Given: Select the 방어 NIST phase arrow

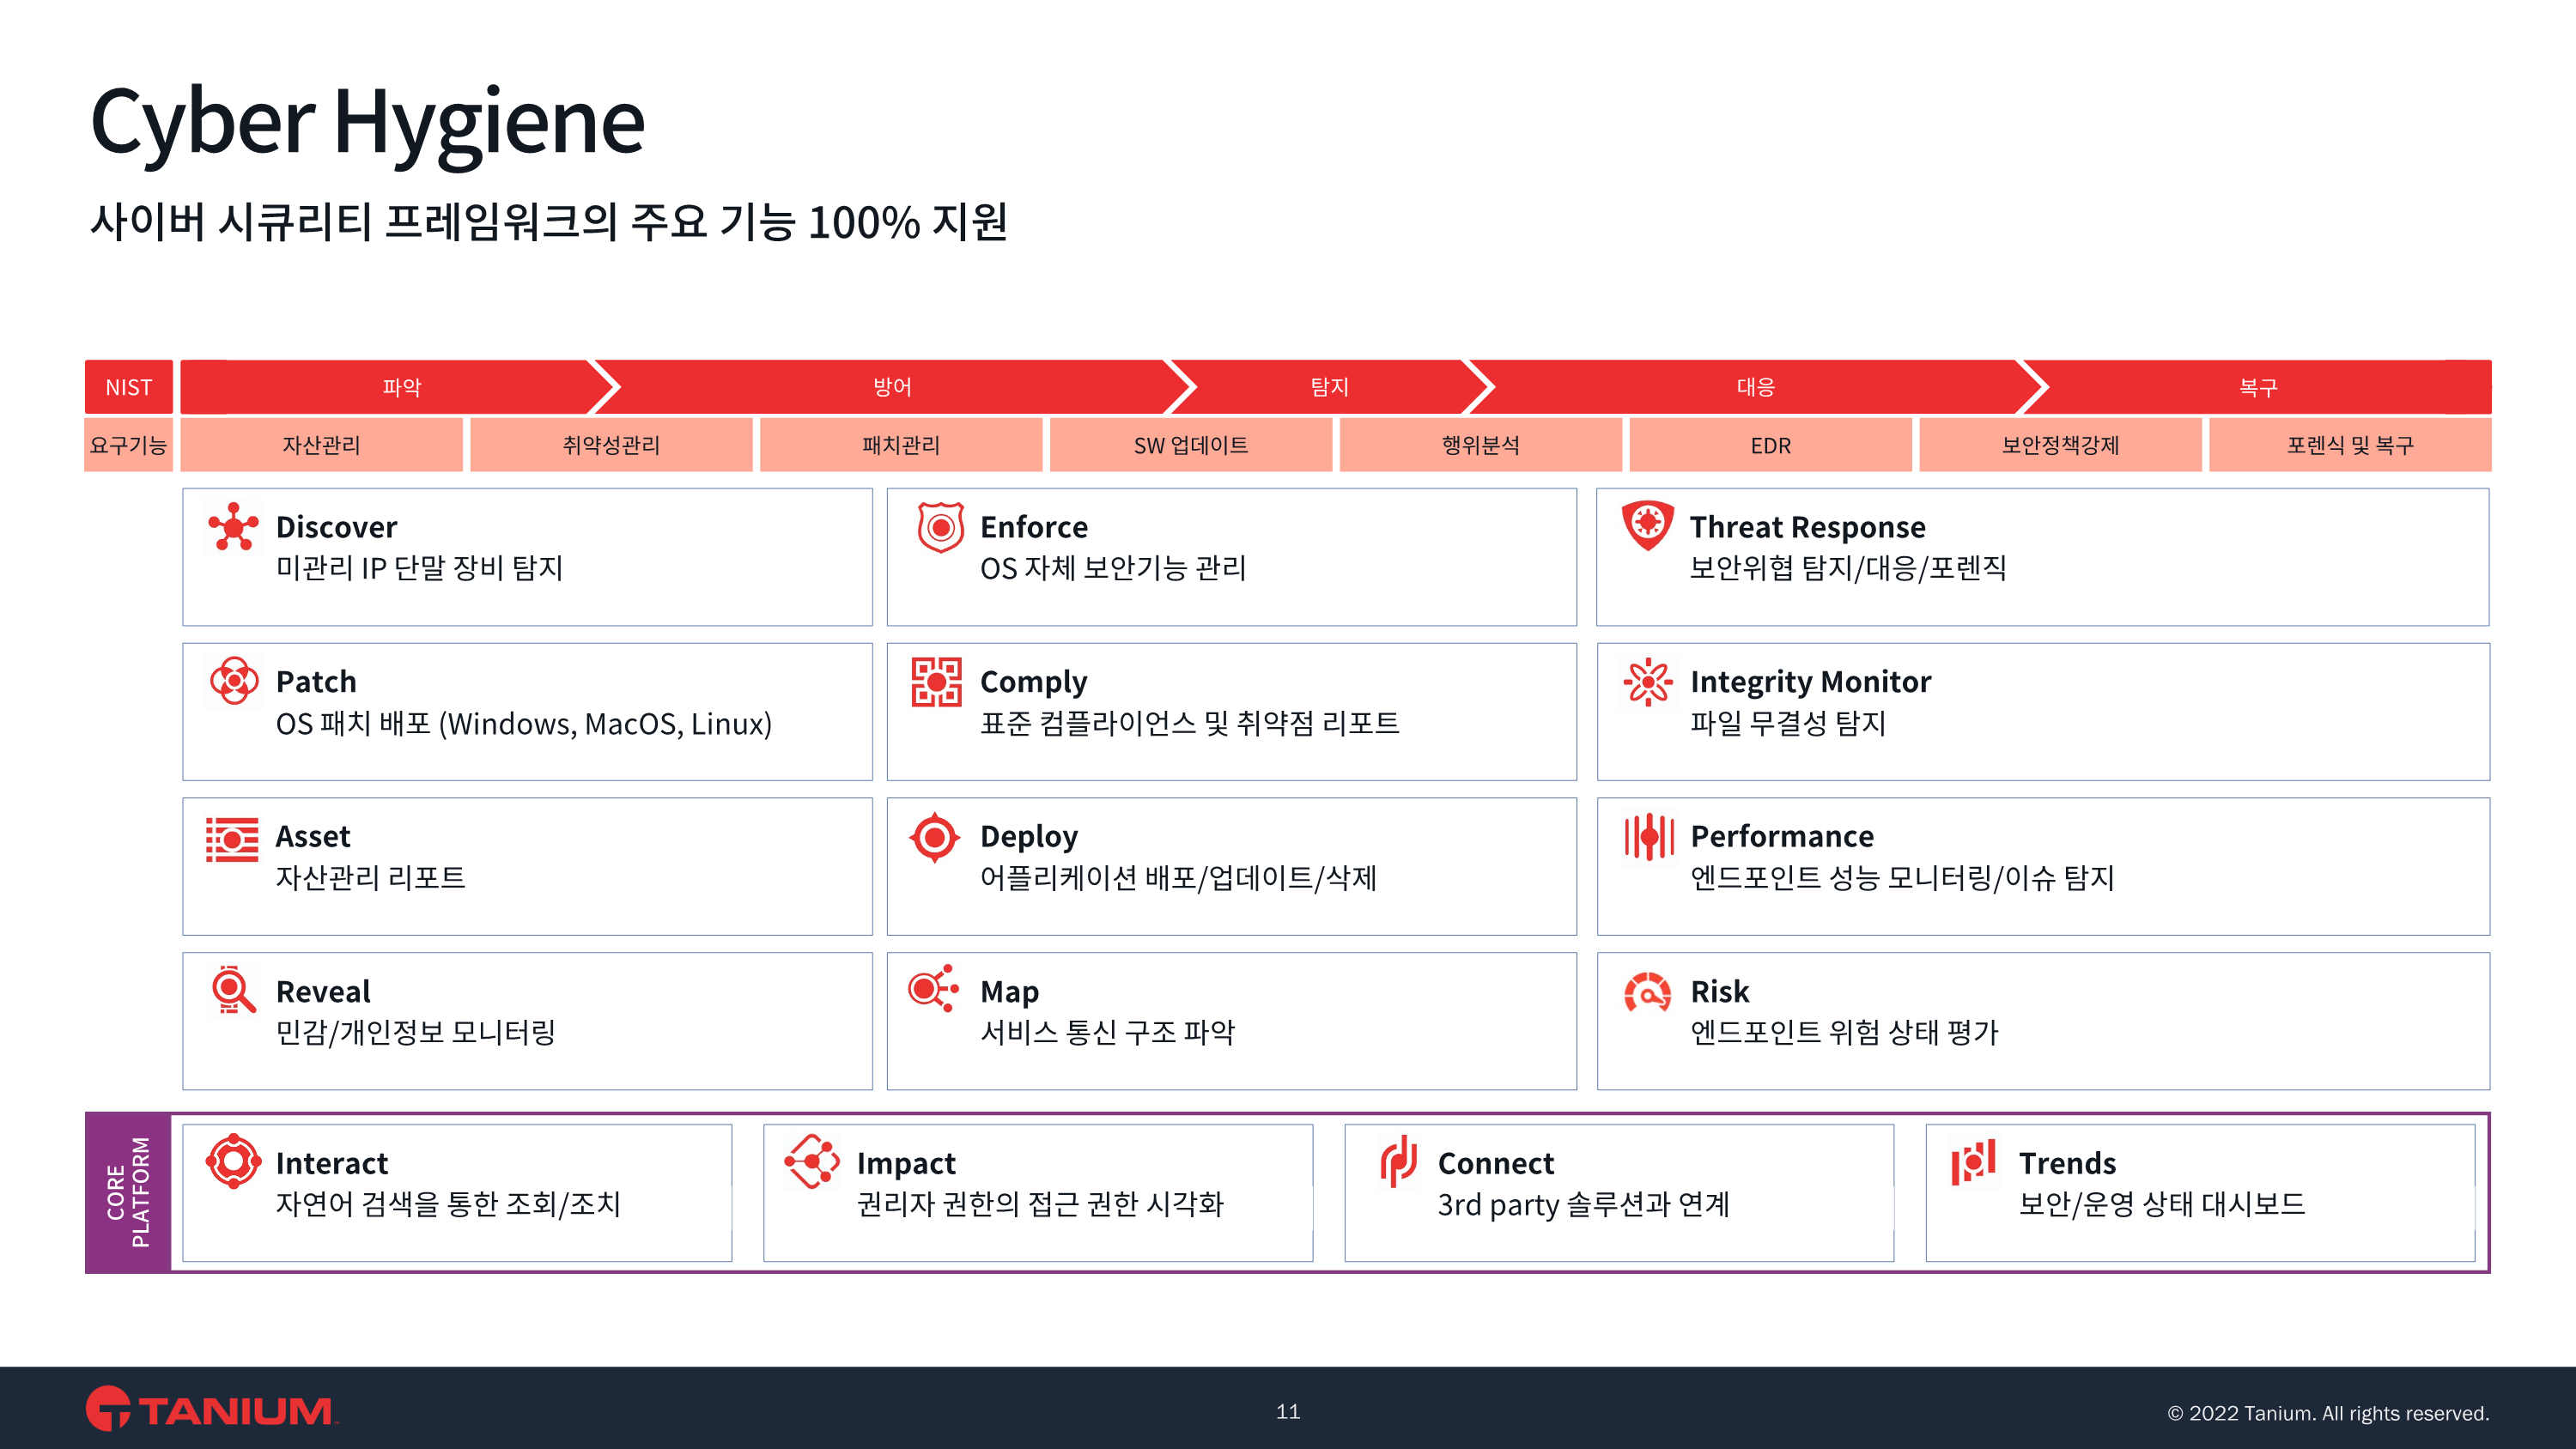Looking at the screenshot, I should point(892,387).
